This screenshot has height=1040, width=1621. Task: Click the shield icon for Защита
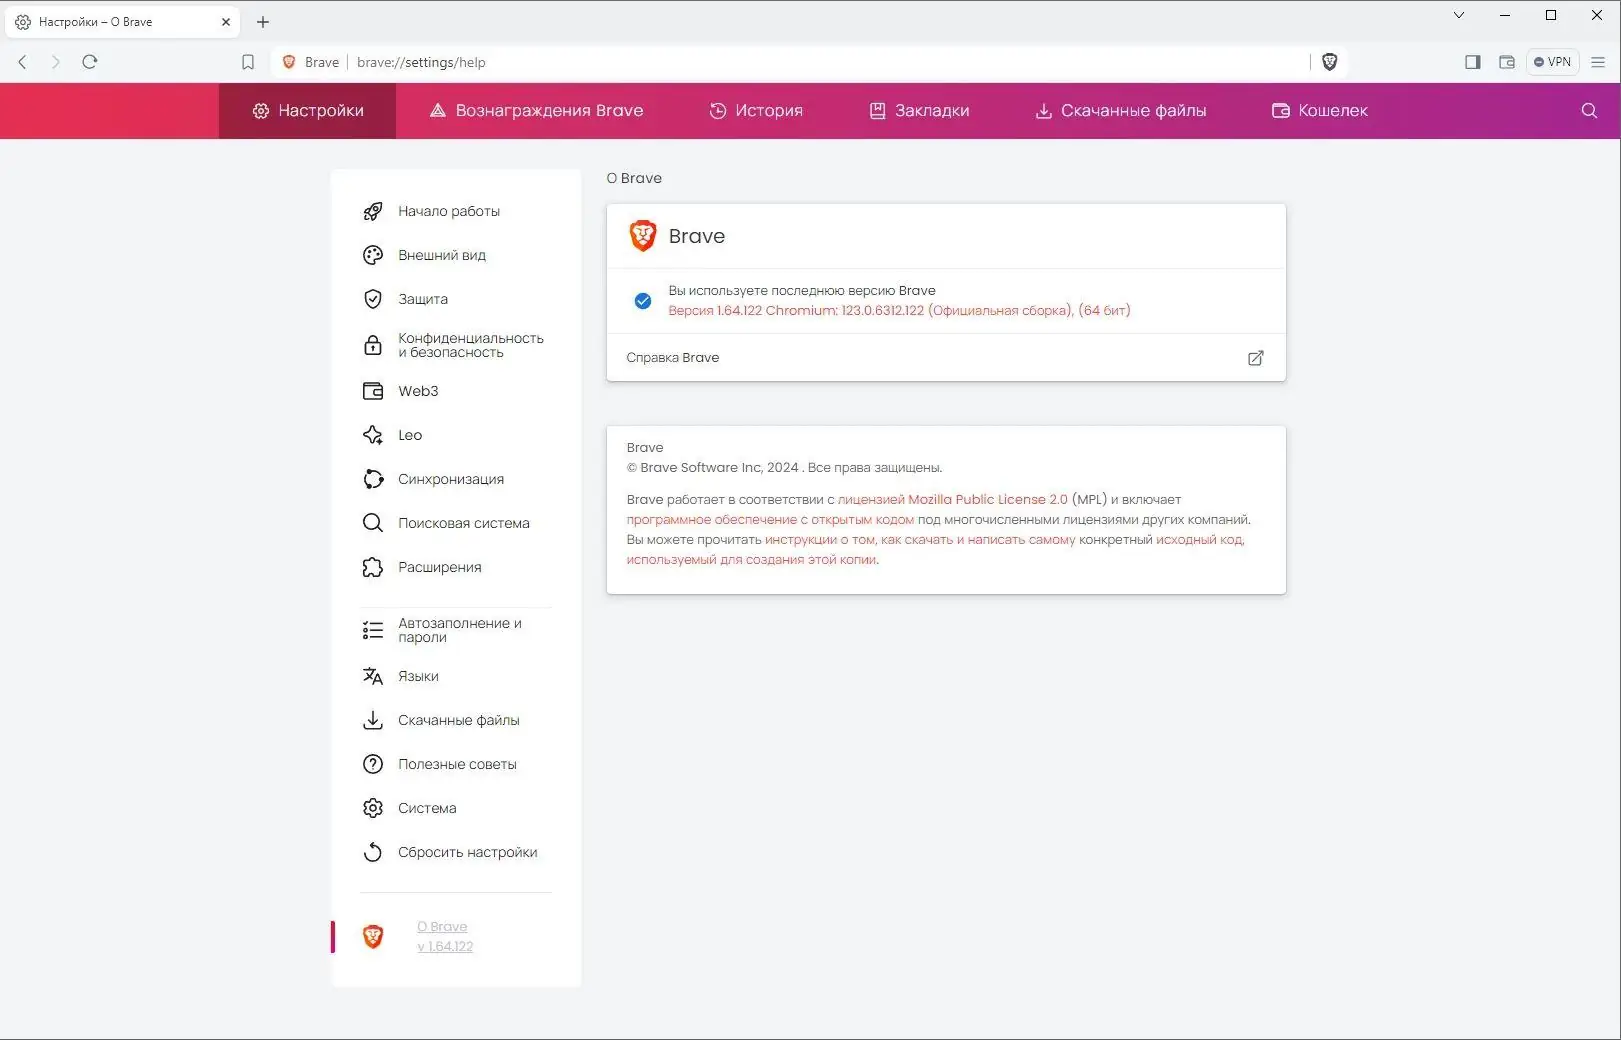click(x=373, y=299)
